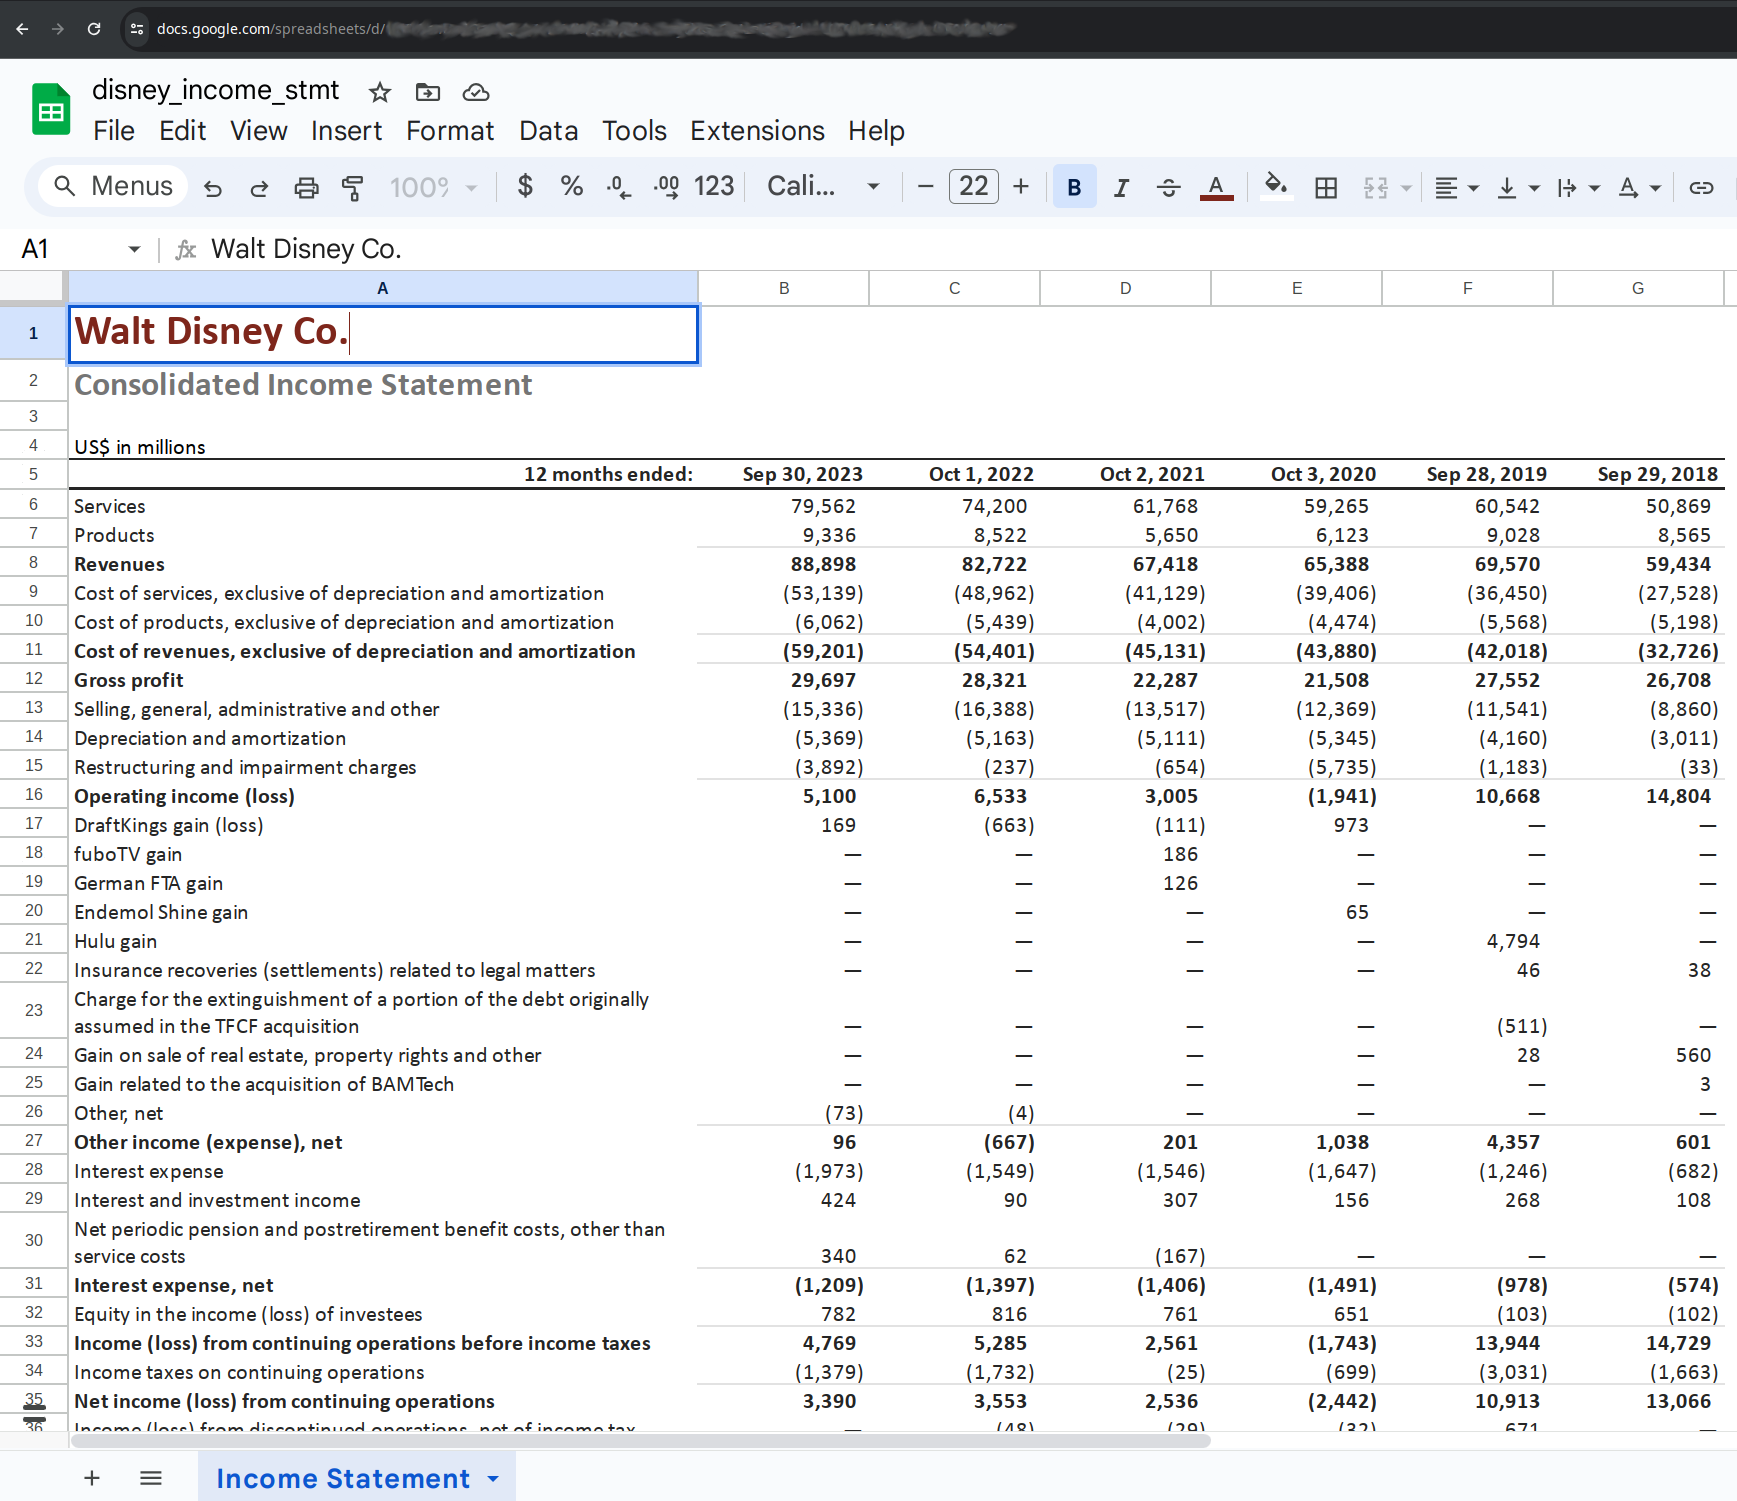Open more number formats (123)

click(x=714, y=186)
